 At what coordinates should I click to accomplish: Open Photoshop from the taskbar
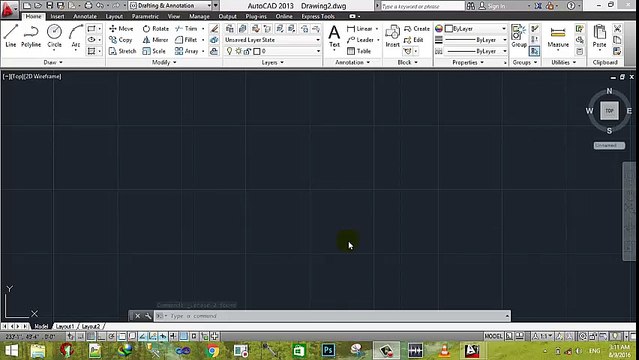328,351
